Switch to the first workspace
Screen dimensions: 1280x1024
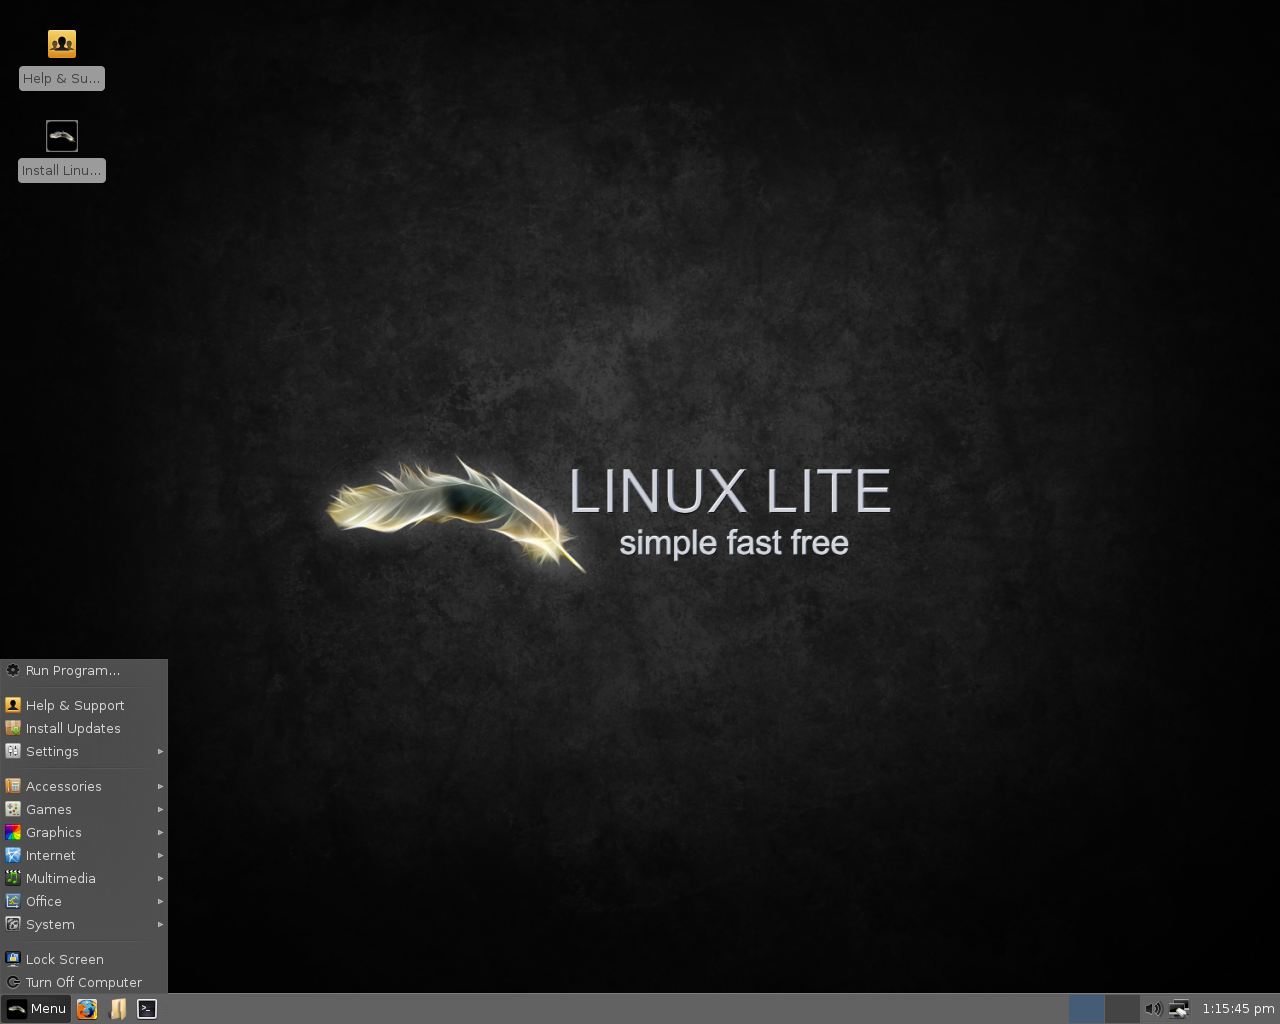1086,1009
